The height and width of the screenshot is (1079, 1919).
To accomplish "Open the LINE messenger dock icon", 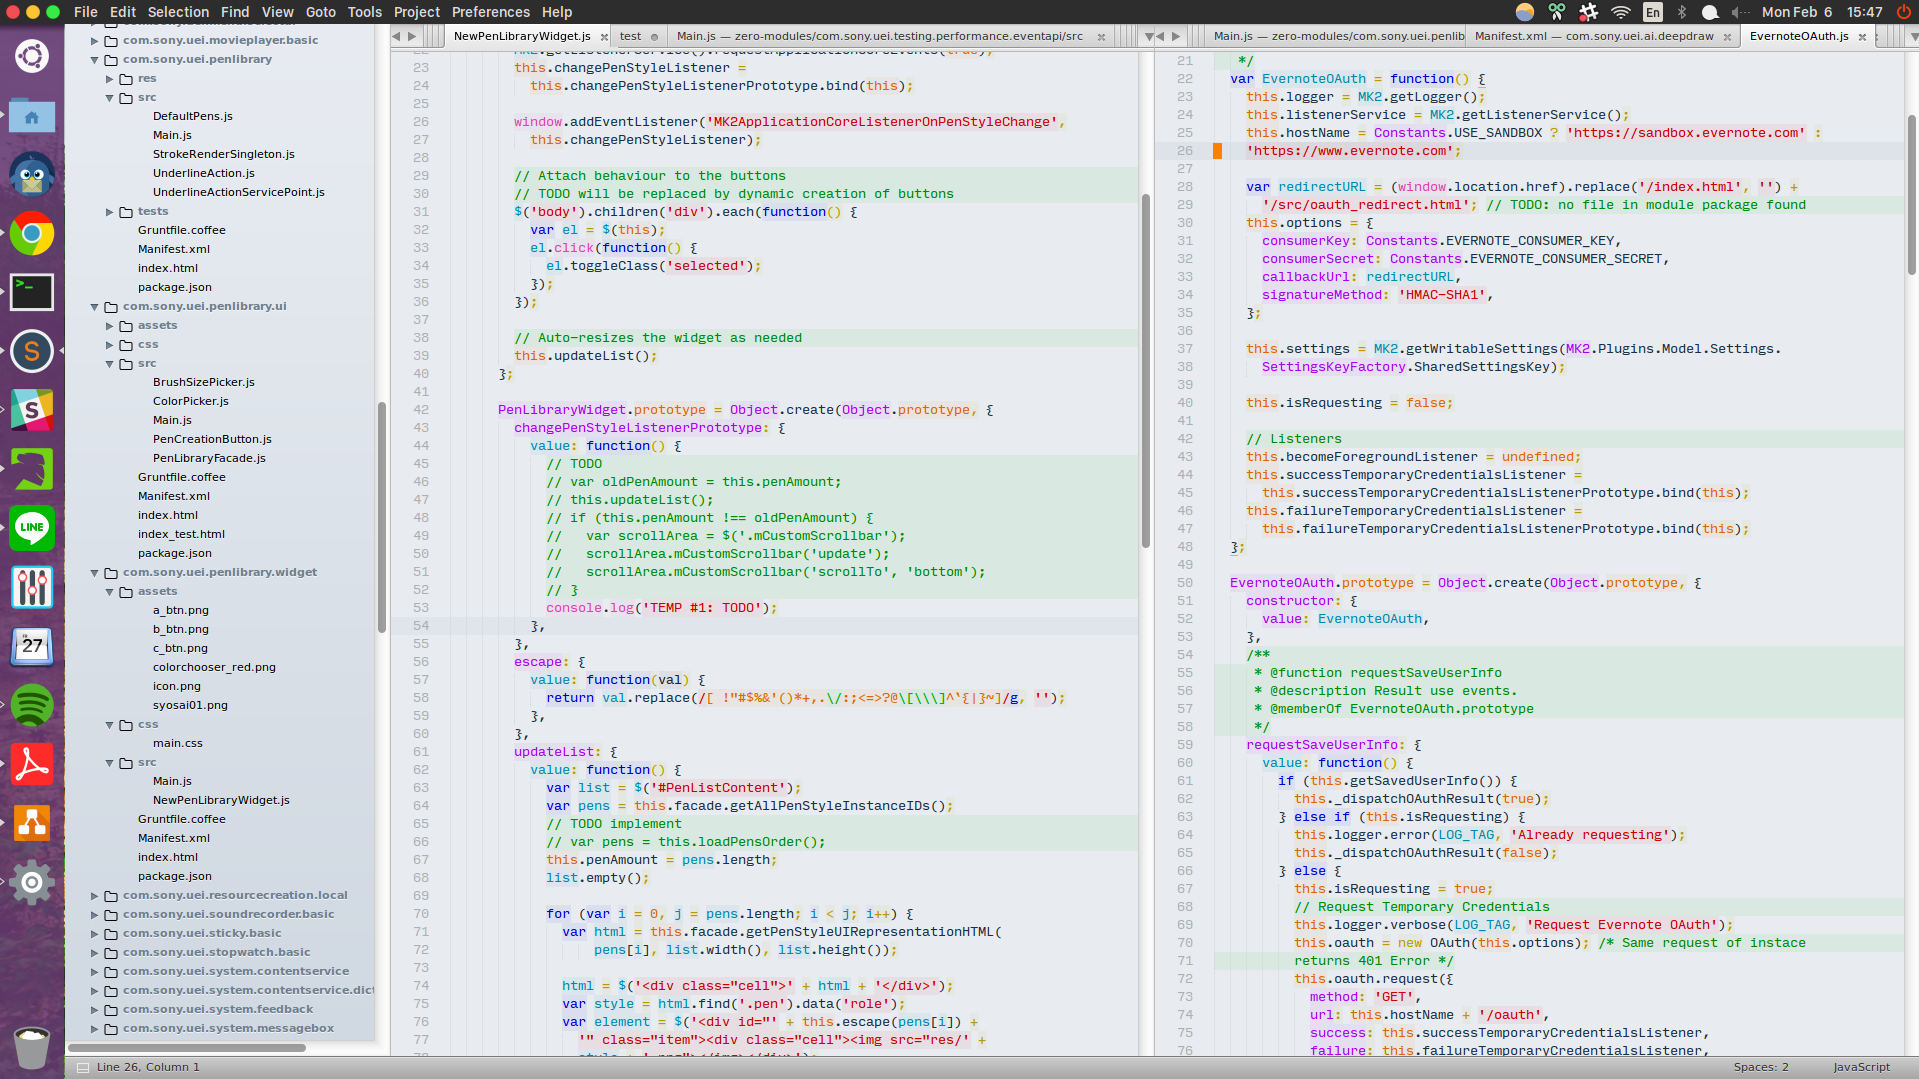I will tap(32, 527).
